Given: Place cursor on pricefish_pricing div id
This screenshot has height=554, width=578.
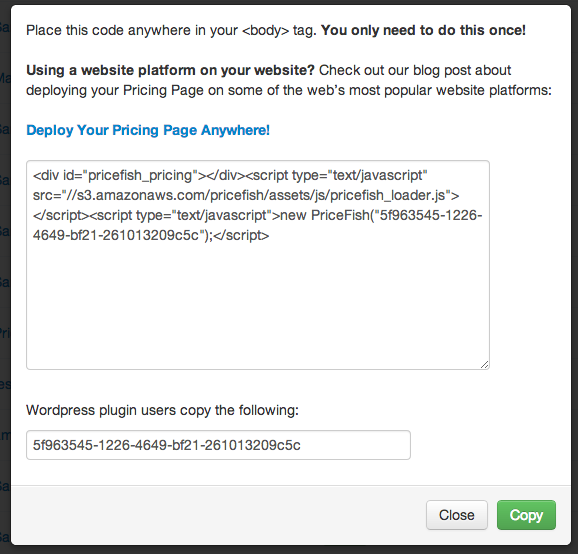Looking at the screenshot, I should click(x=140, y=175).
